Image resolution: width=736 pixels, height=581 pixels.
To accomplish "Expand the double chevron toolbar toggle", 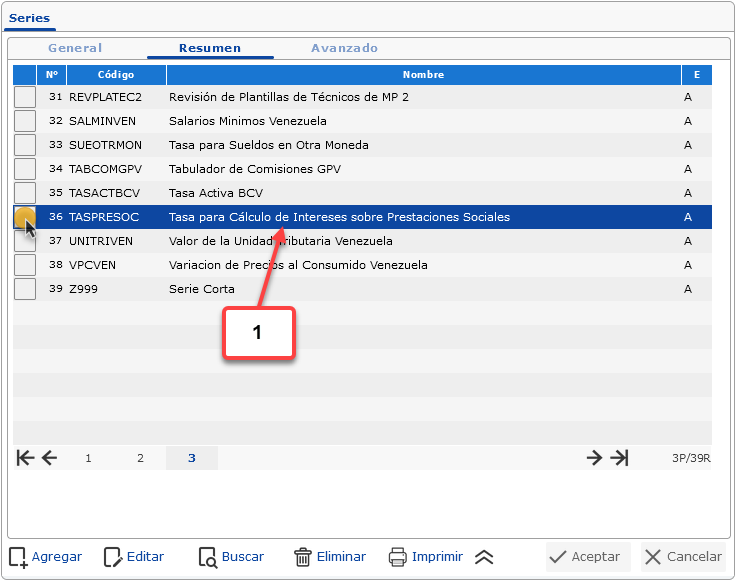I will [x=484, y=557].
